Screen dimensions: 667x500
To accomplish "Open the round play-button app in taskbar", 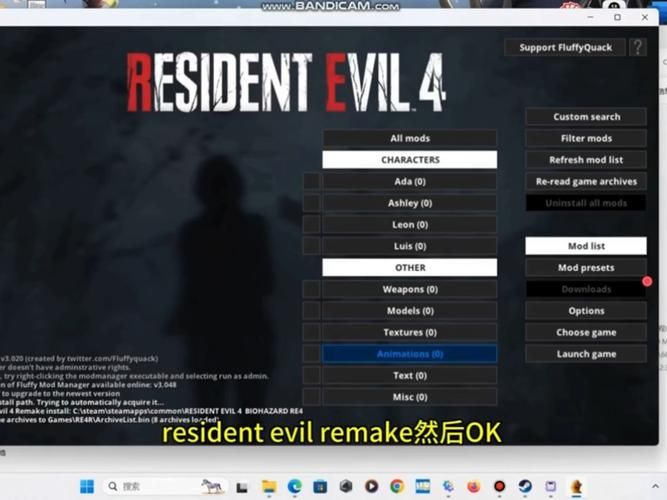I will tap(371, 486).
